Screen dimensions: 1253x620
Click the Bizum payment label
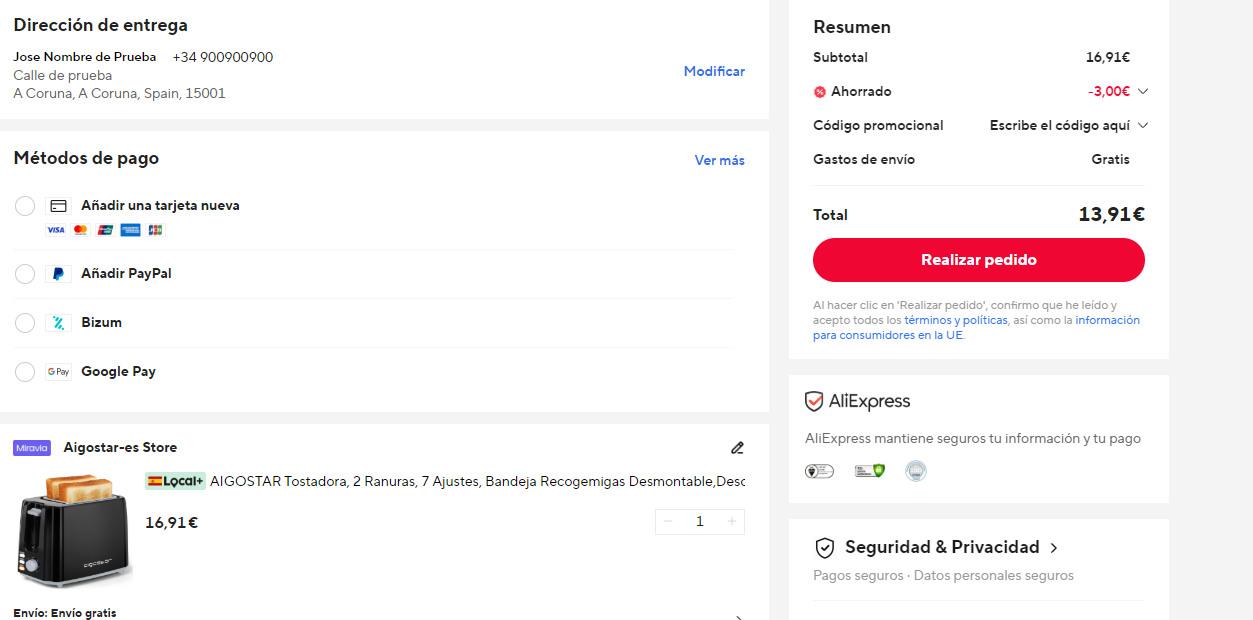[101, 323]
